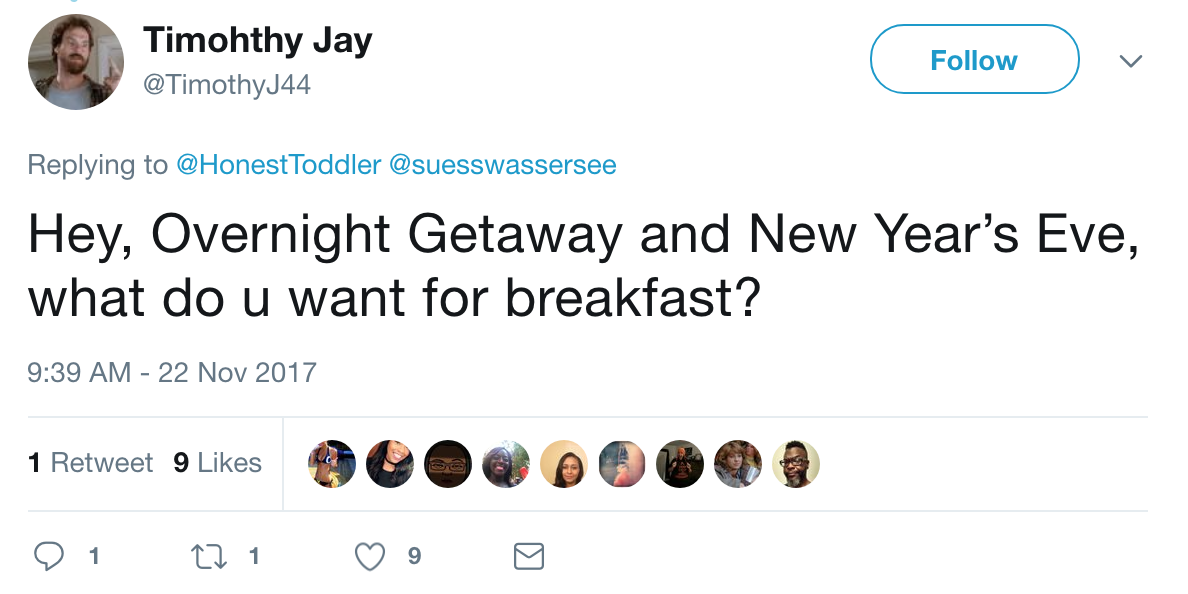Image resolution: width=1188 pixels, height=594 pixels.
Task: Click the Timohthy Jay display name
Action: tap(258, 39)
